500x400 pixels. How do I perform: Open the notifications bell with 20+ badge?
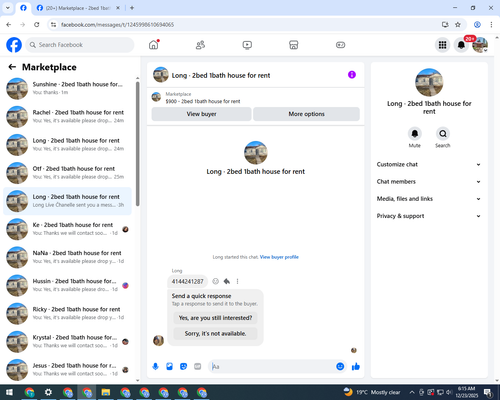click(x=461, y=45)
